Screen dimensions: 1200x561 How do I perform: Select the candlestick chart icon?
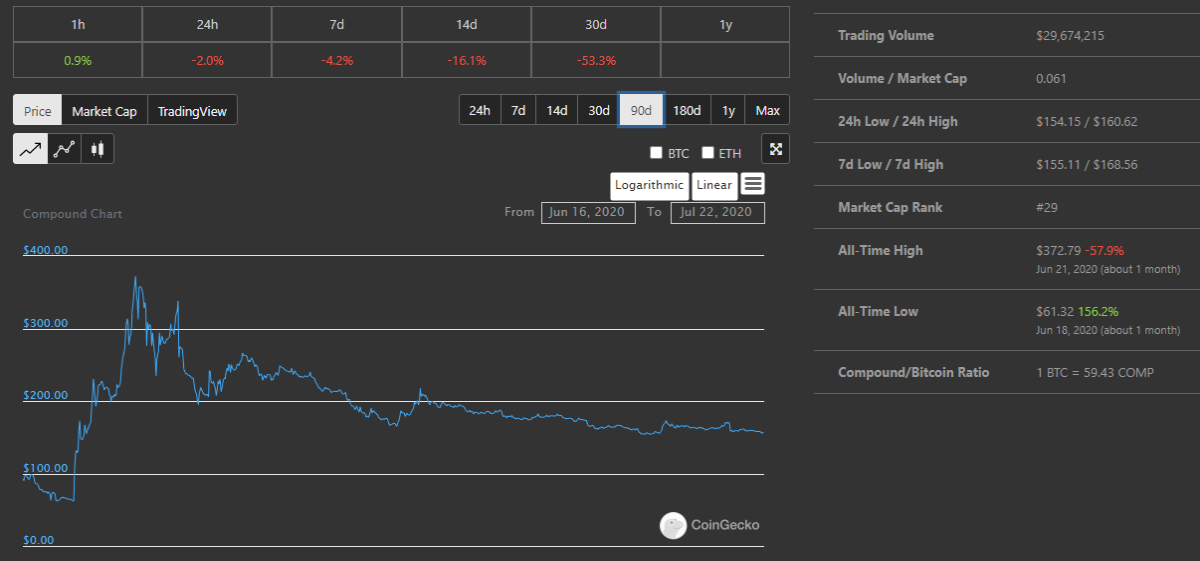coord(97,149)
